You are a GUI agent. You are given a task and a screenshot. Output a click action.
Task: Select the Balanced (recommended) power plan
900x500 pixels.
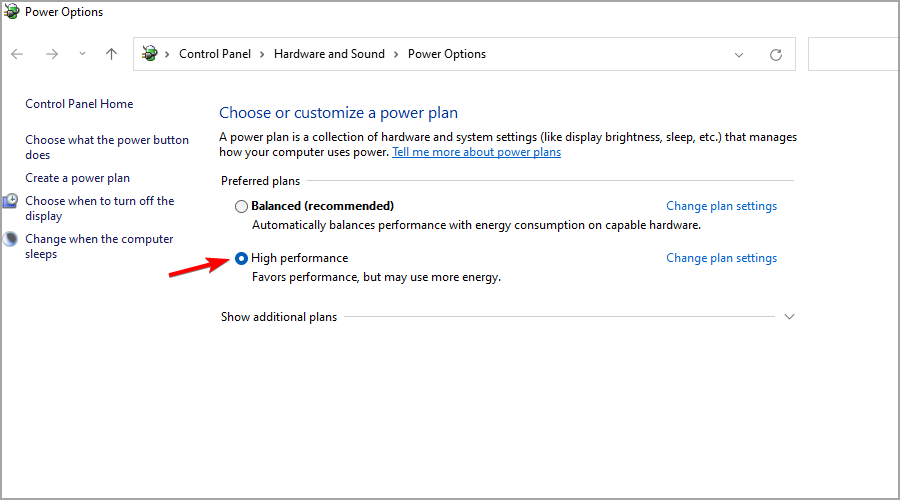pos(241,206)
